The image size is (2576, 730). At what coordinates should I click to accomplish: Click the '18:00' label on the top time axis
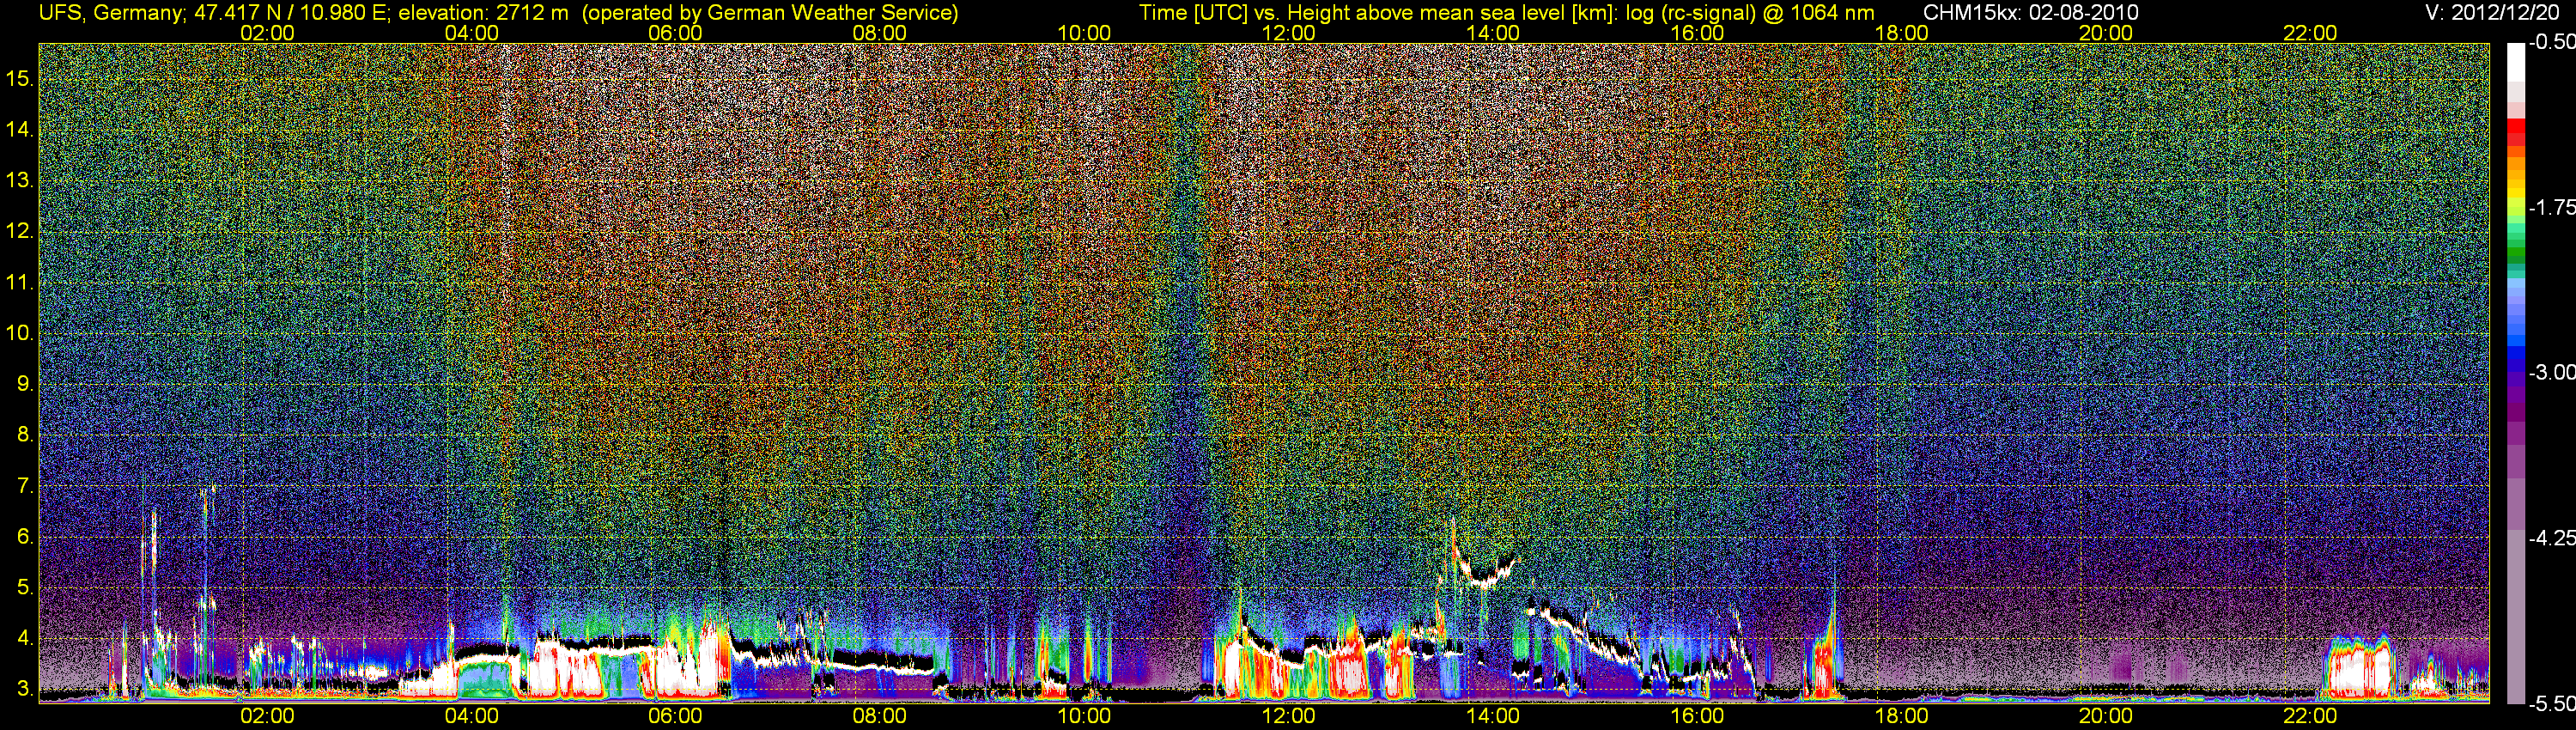click(1901, 33)
